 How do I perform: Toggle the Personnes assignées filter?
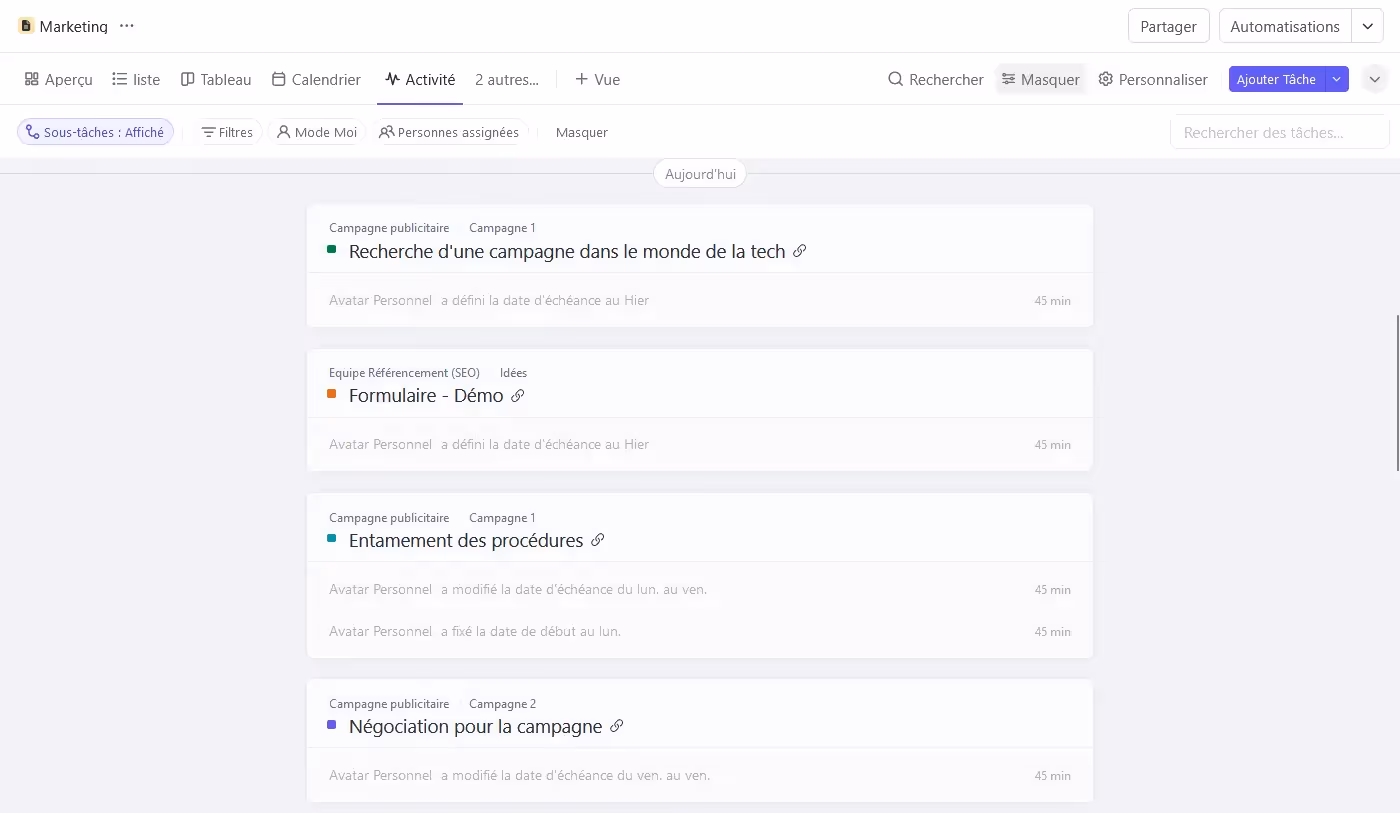click(x=449, y=131)
